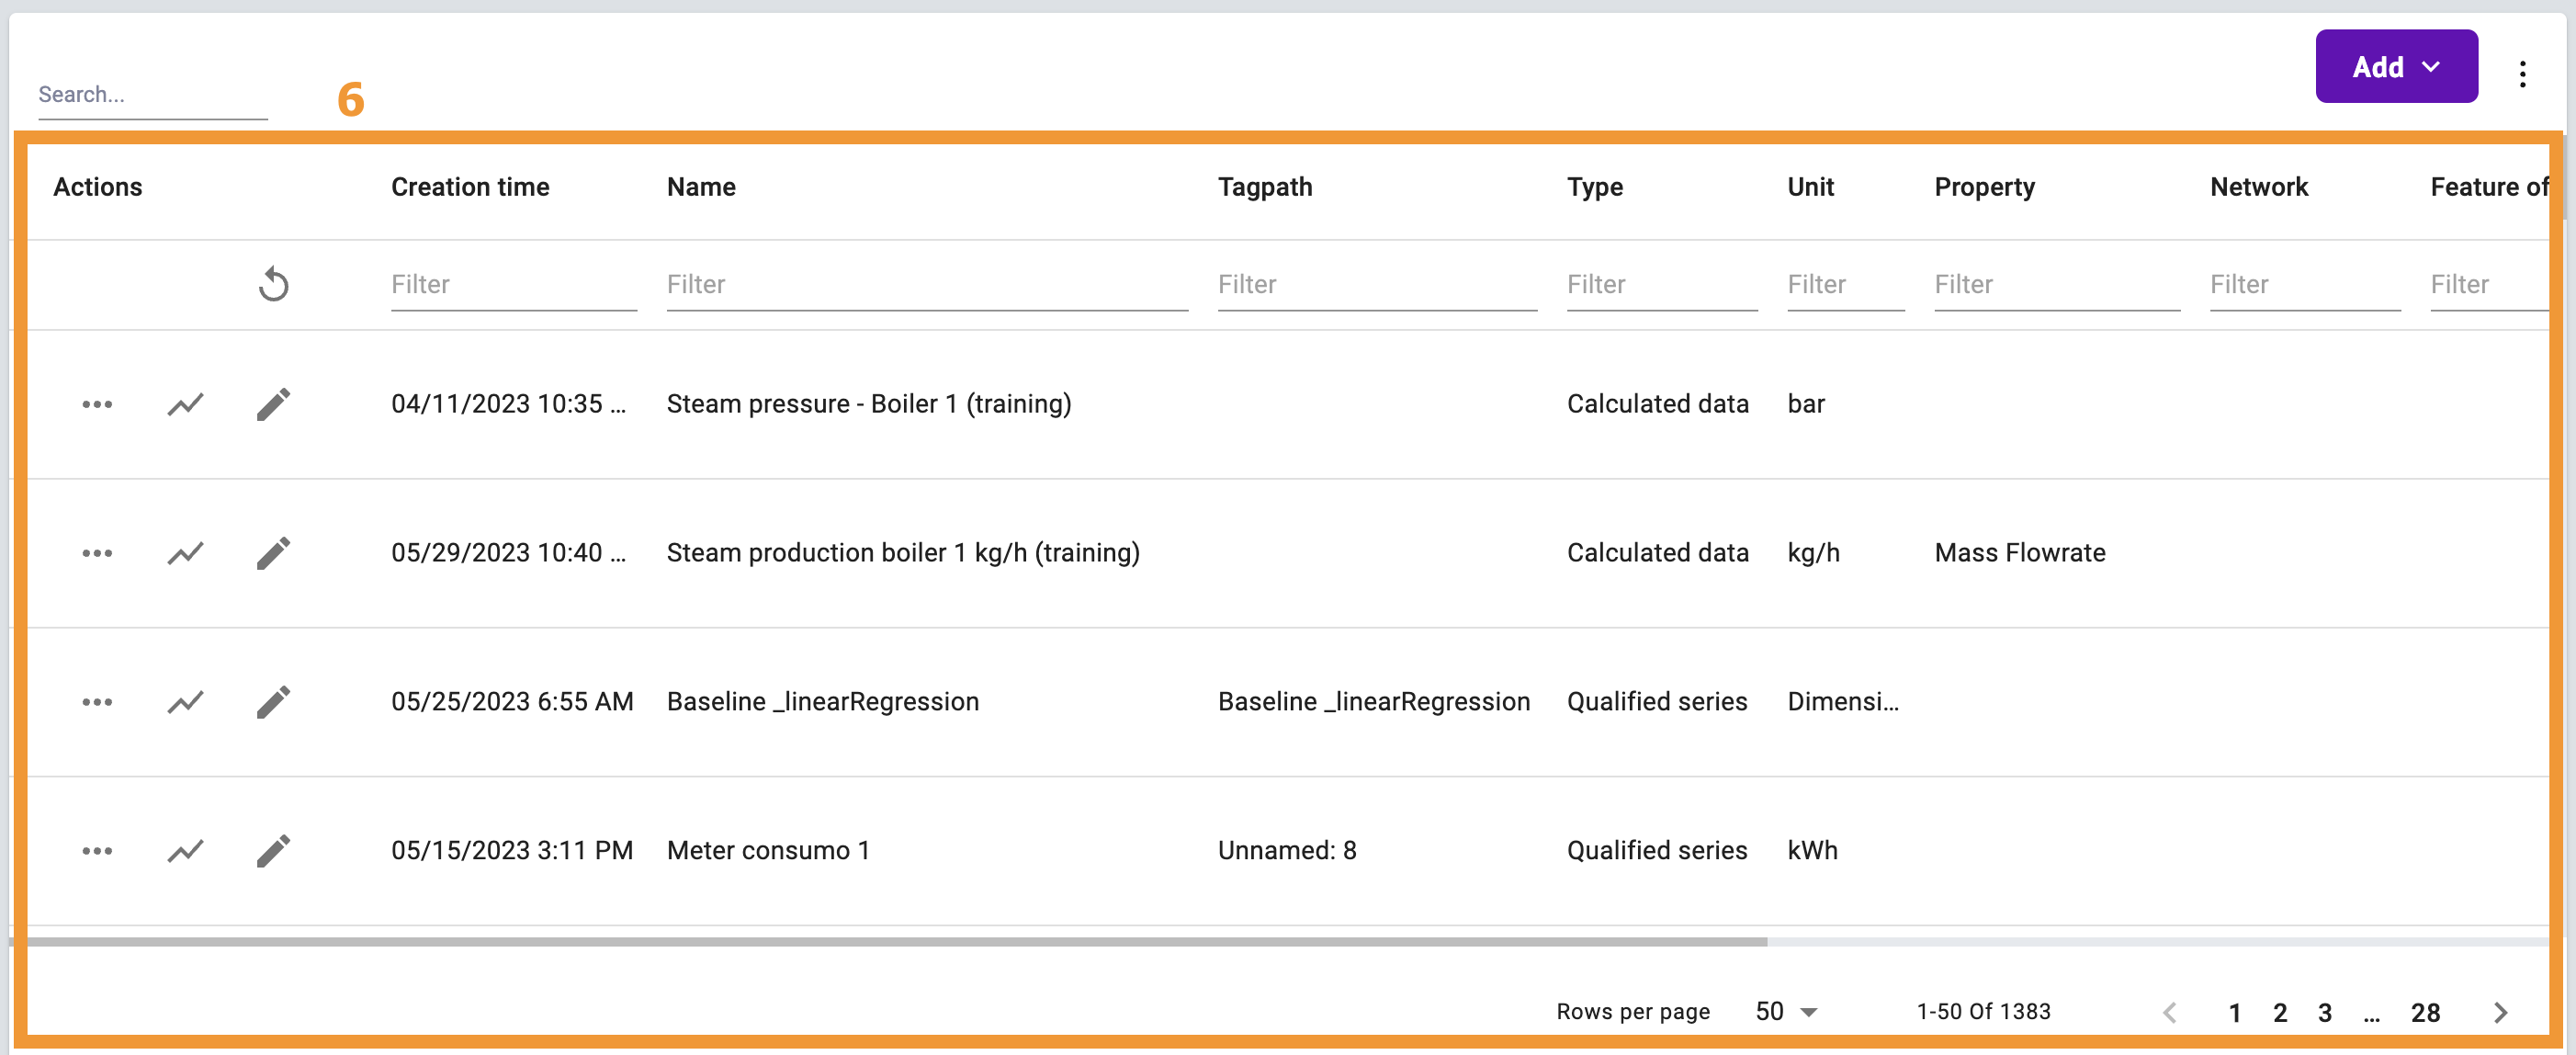
Task: Sort by Tagpath column header
Action: (x=1264, y=186)
